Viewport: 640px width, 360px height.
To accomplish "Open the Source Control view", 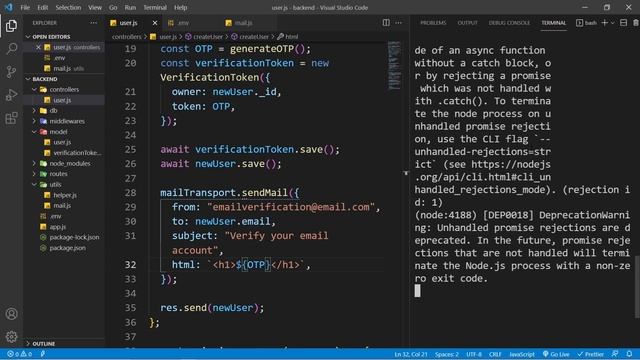I will 11,72.
